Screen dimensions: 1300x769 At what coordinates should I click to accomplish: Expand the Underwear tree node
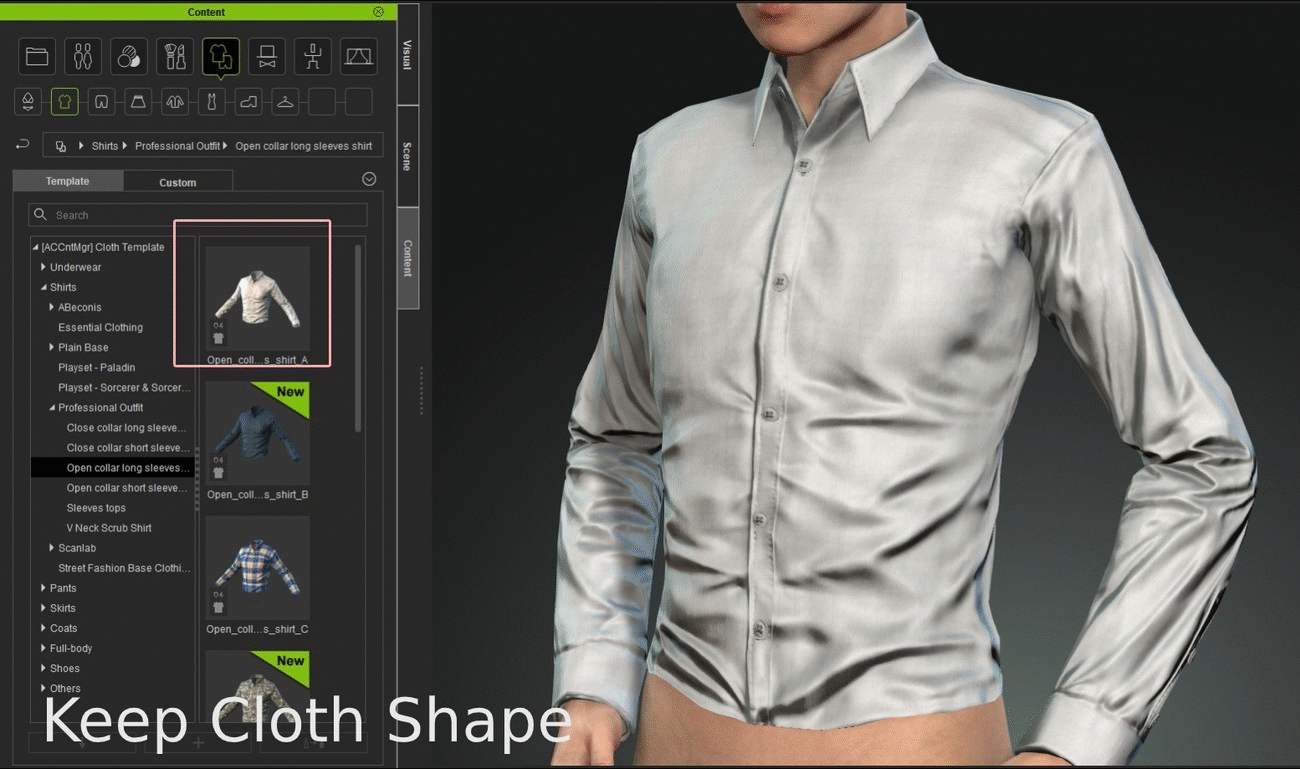tap(43, 267)
